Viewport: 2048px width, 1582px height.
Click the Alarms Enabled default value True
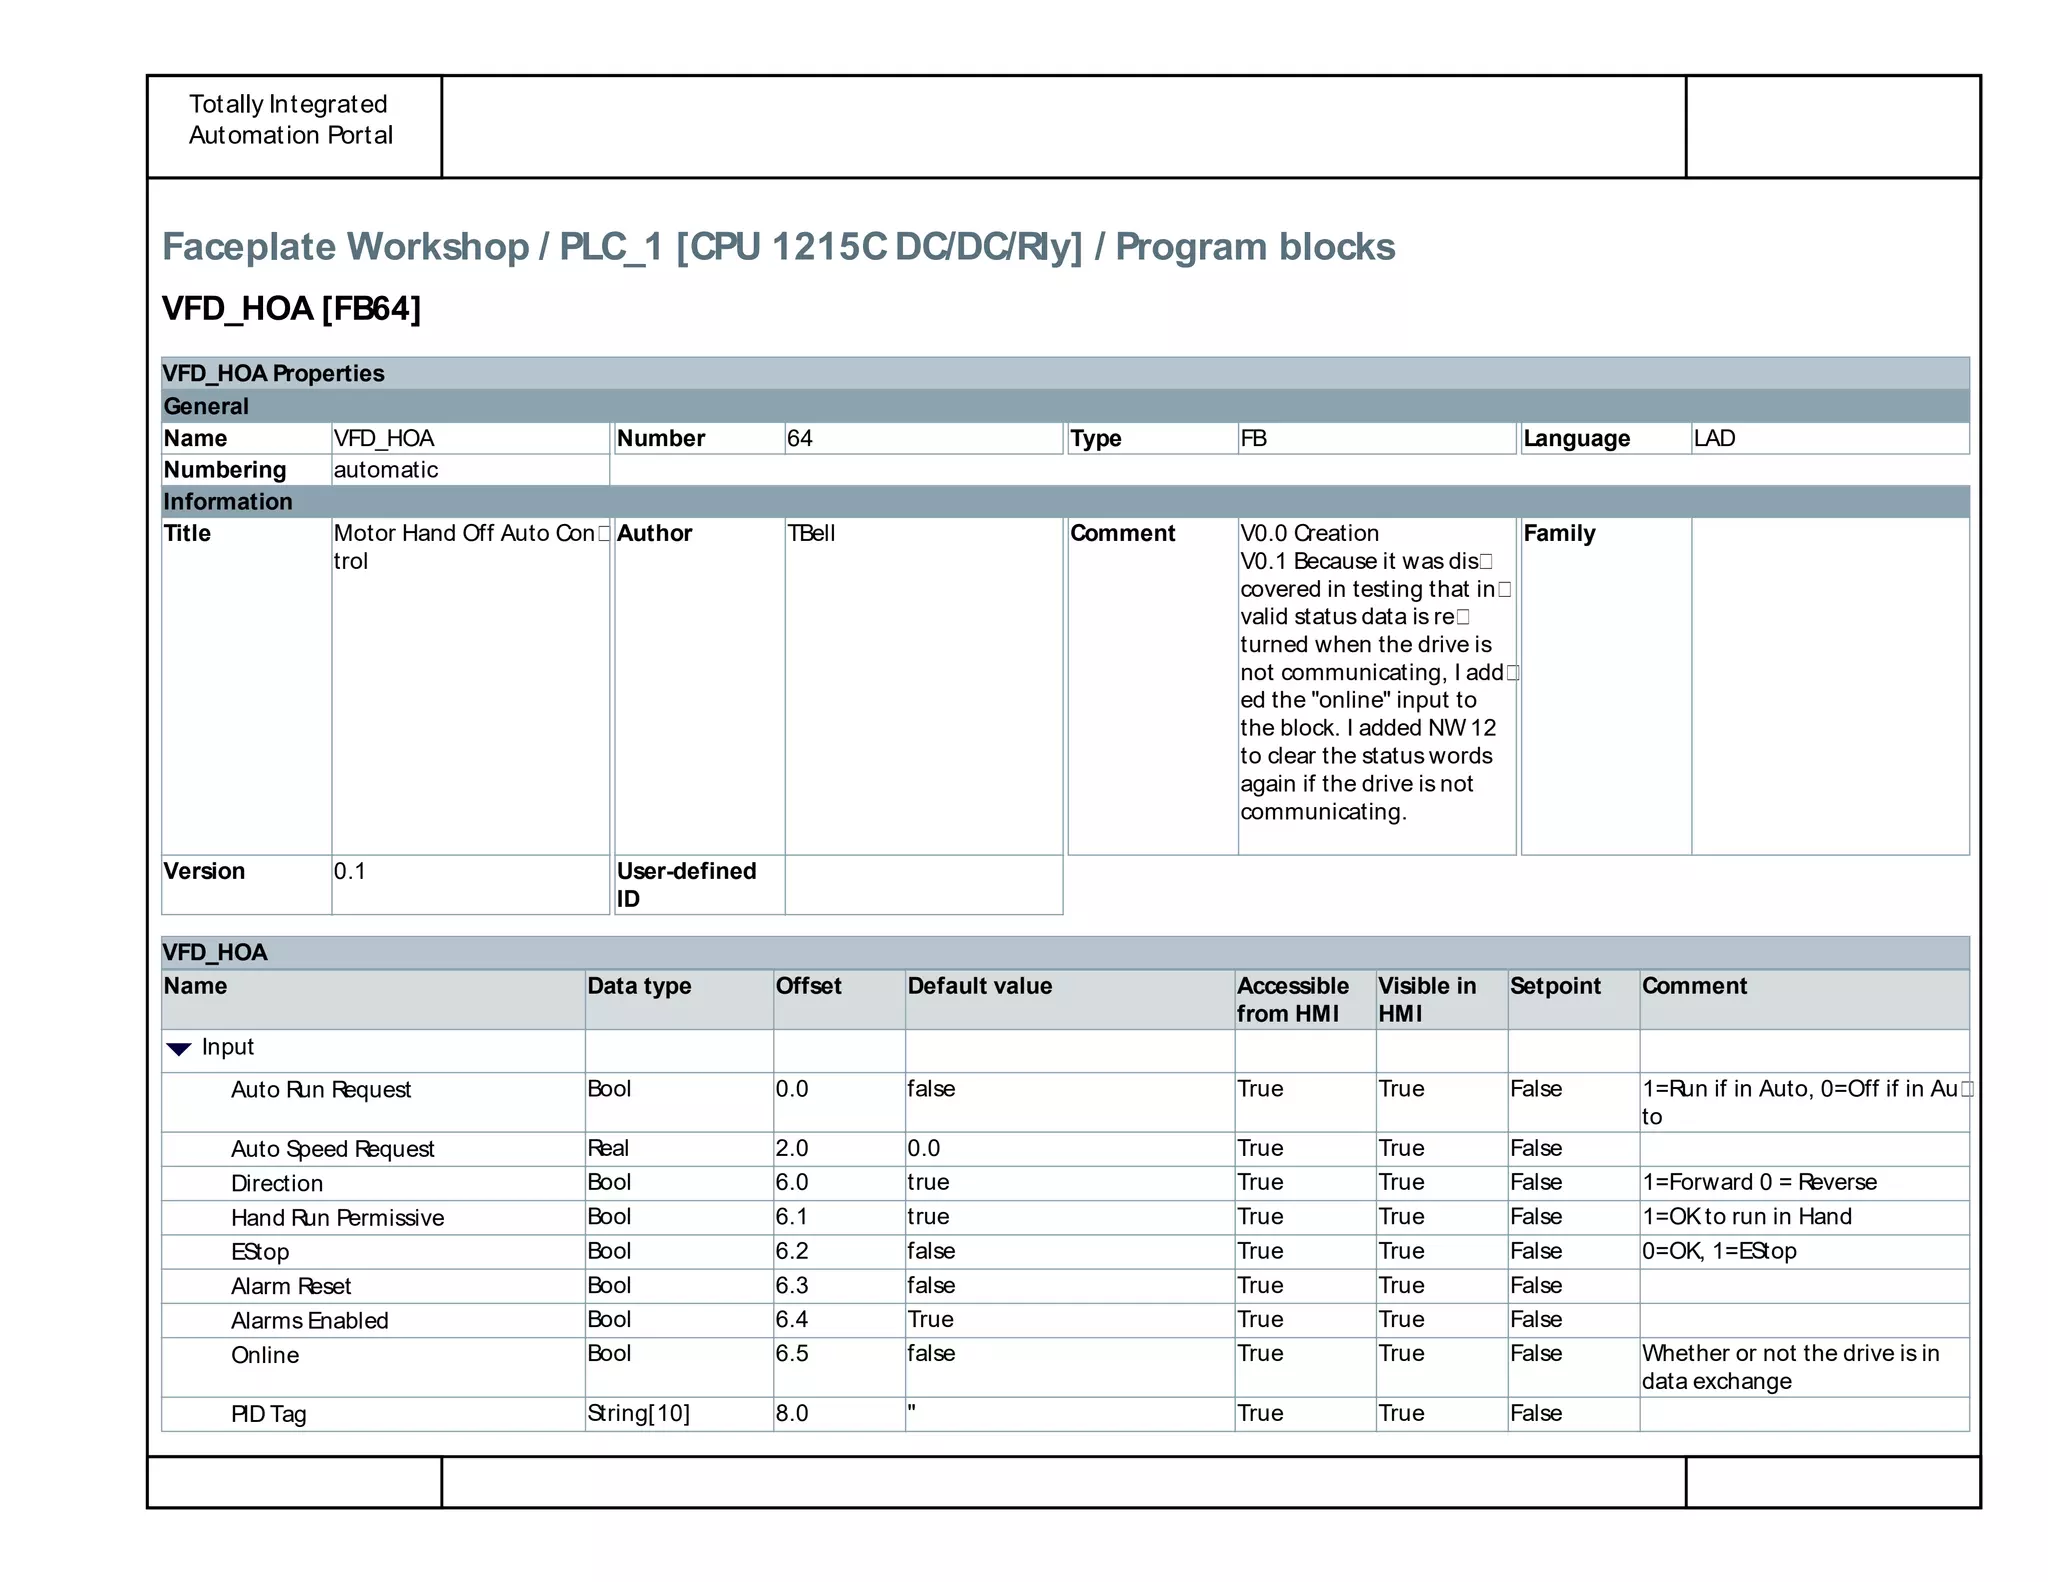coord(930,1320)
